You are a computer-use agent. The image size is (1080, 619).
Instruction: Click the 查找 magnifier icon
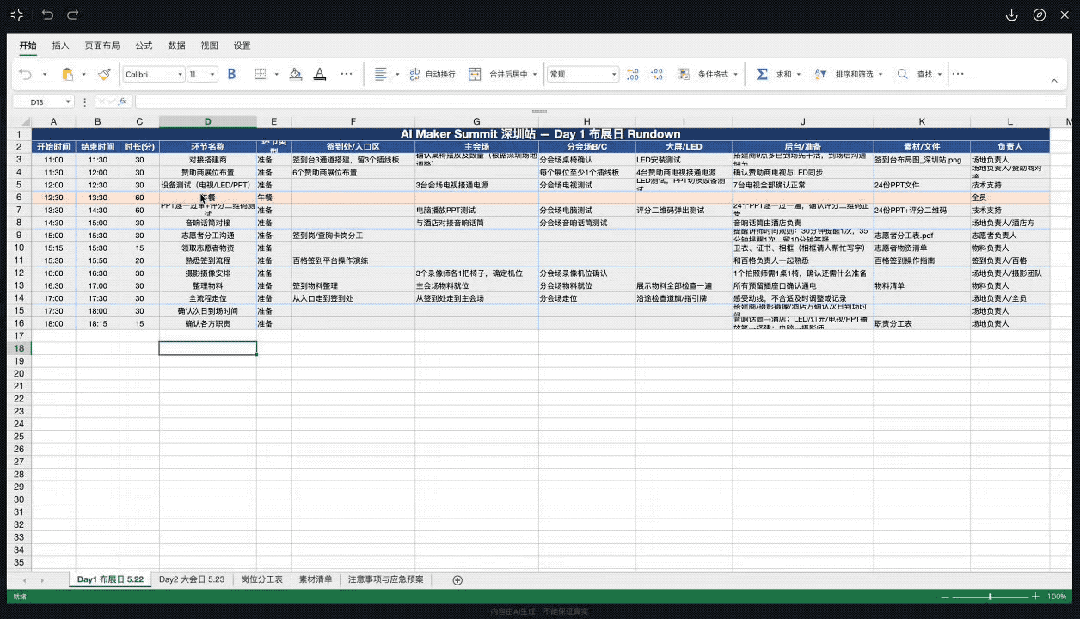pos(902,74)
